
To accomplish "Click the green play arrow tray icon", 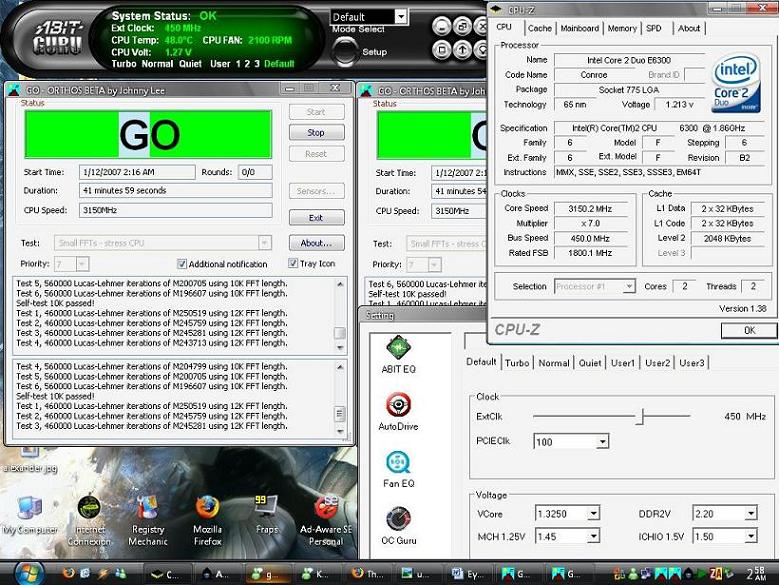I will (701, 574).
